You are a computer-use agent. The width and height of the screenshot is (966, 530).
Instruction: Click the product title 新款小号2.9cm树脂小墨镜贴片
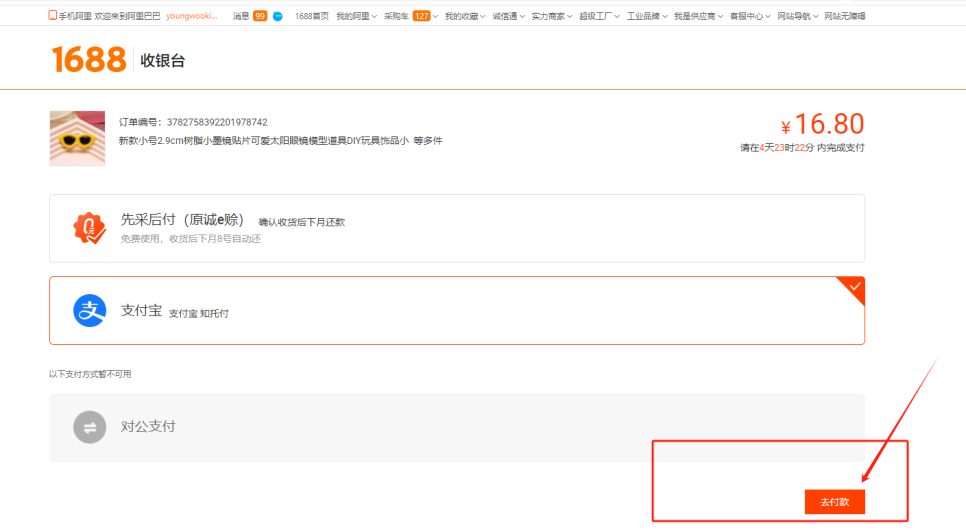264,141
